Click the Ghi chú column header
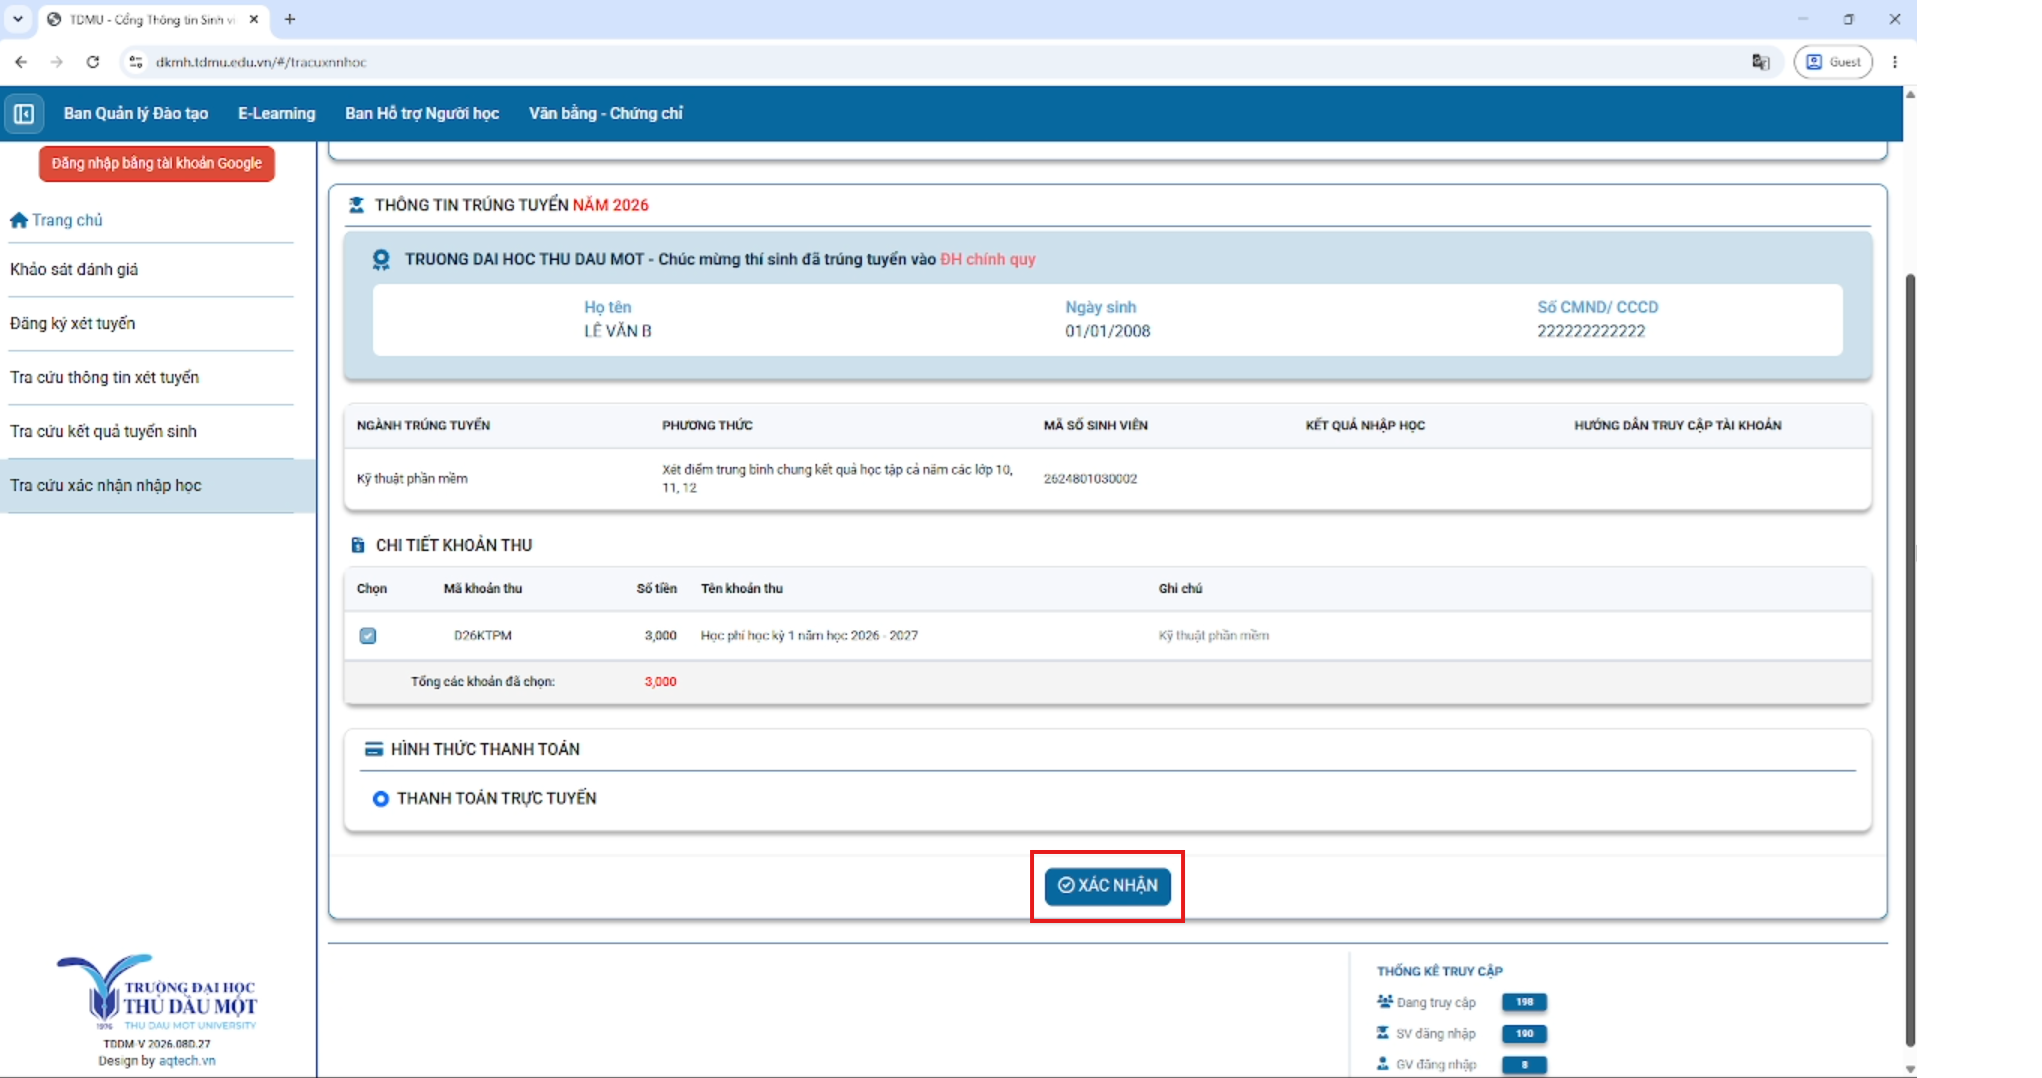 tap(1180, 589)
